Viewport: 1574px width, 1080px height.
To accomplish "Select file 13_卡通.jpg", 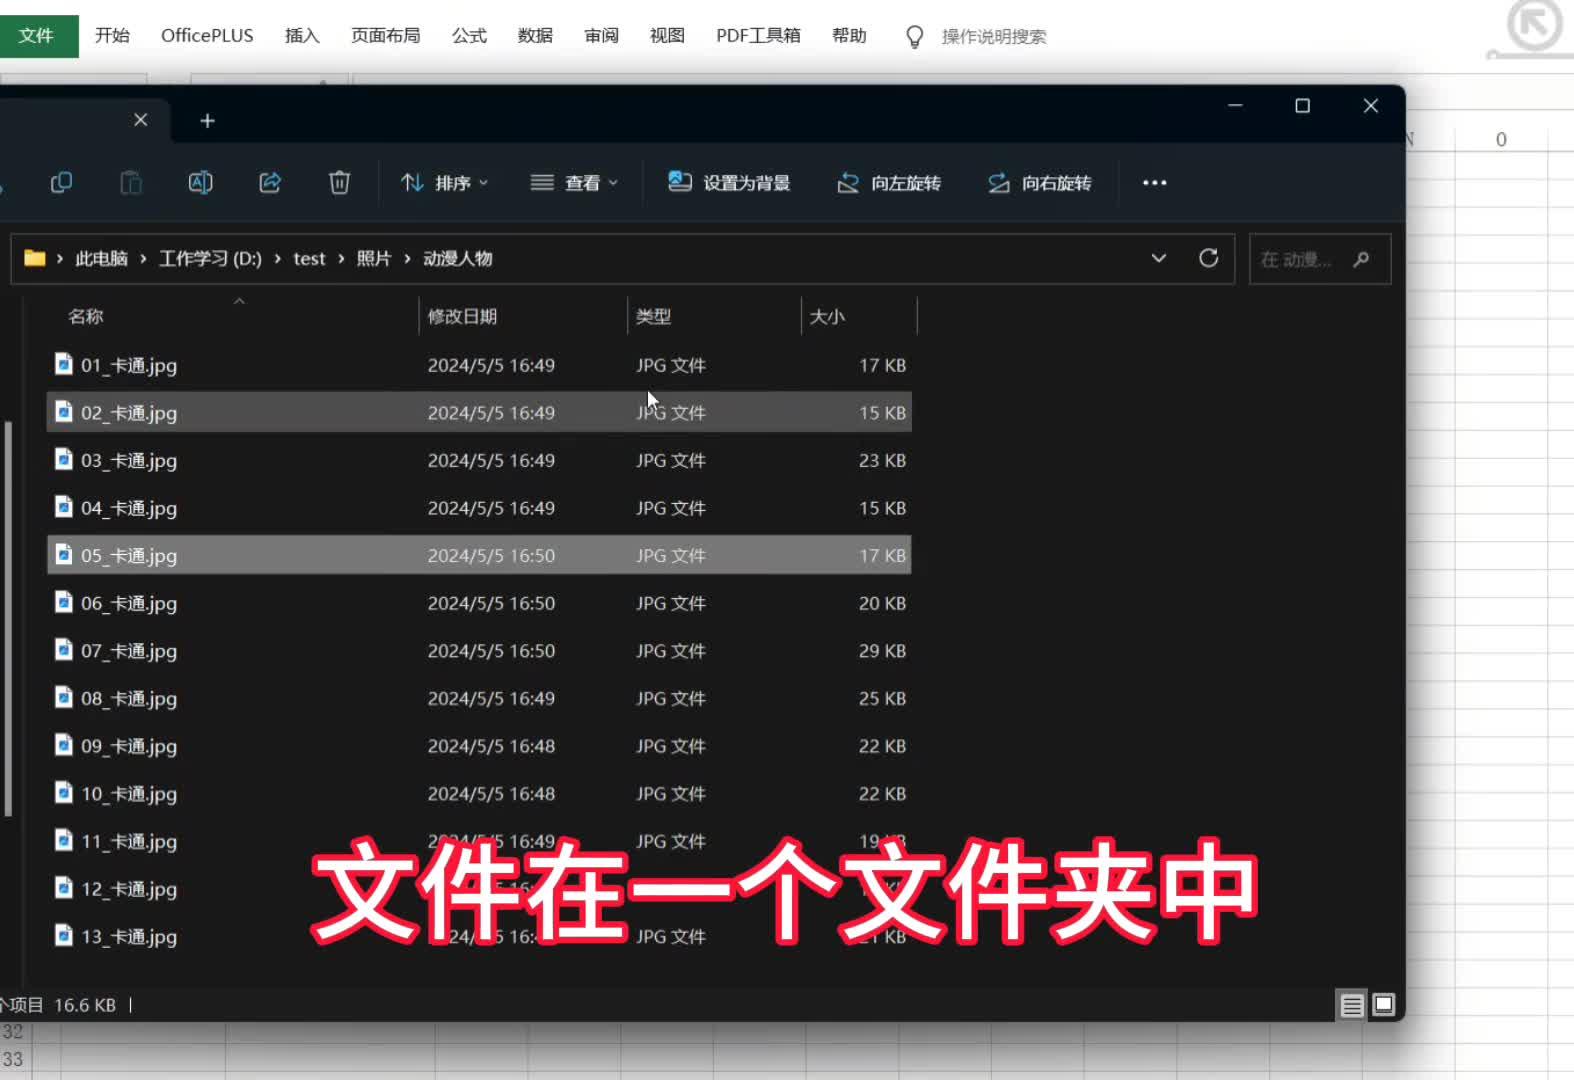I will tap(479, 937).
